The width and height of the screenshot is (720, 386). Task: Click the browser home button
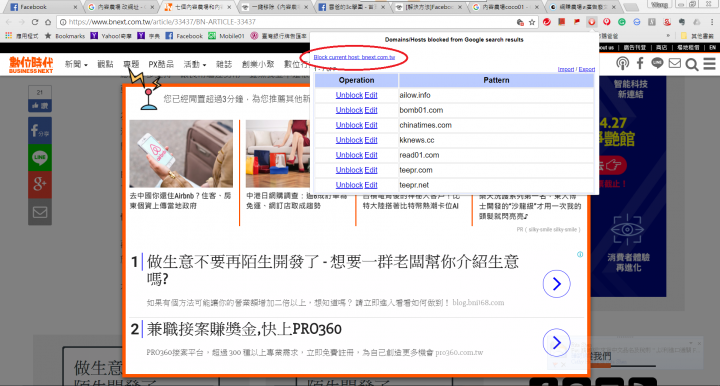(x=48, y=22)
